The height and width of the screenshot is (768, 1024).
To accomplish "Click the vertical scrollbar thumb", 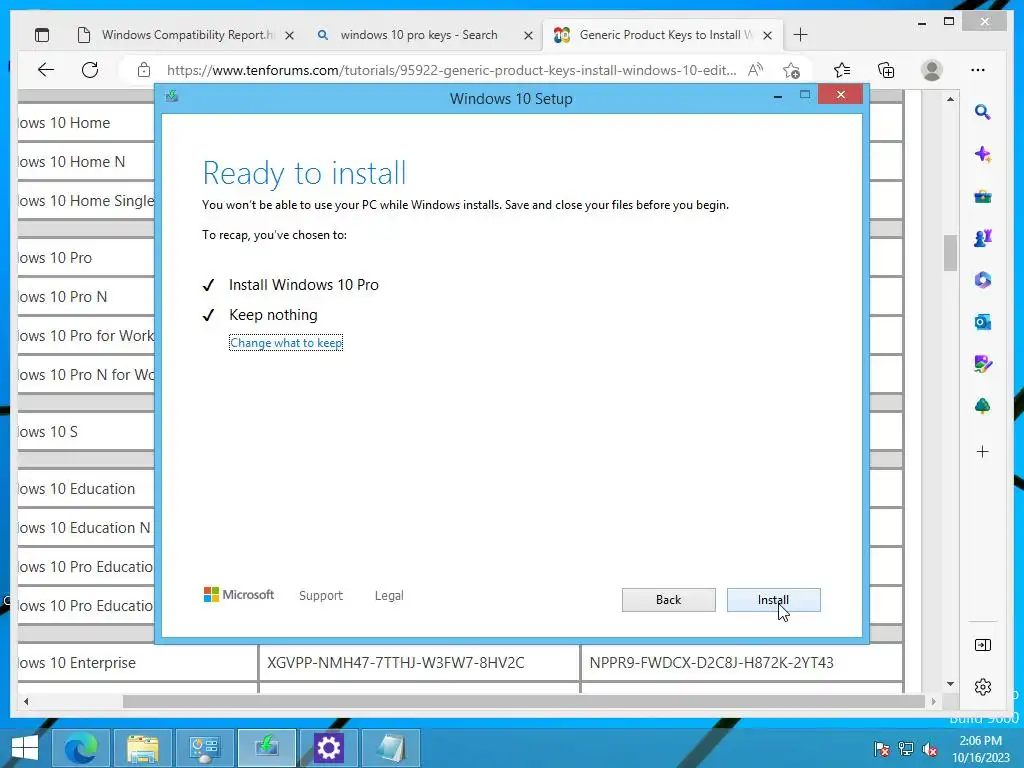I will [x=951, y=252].
